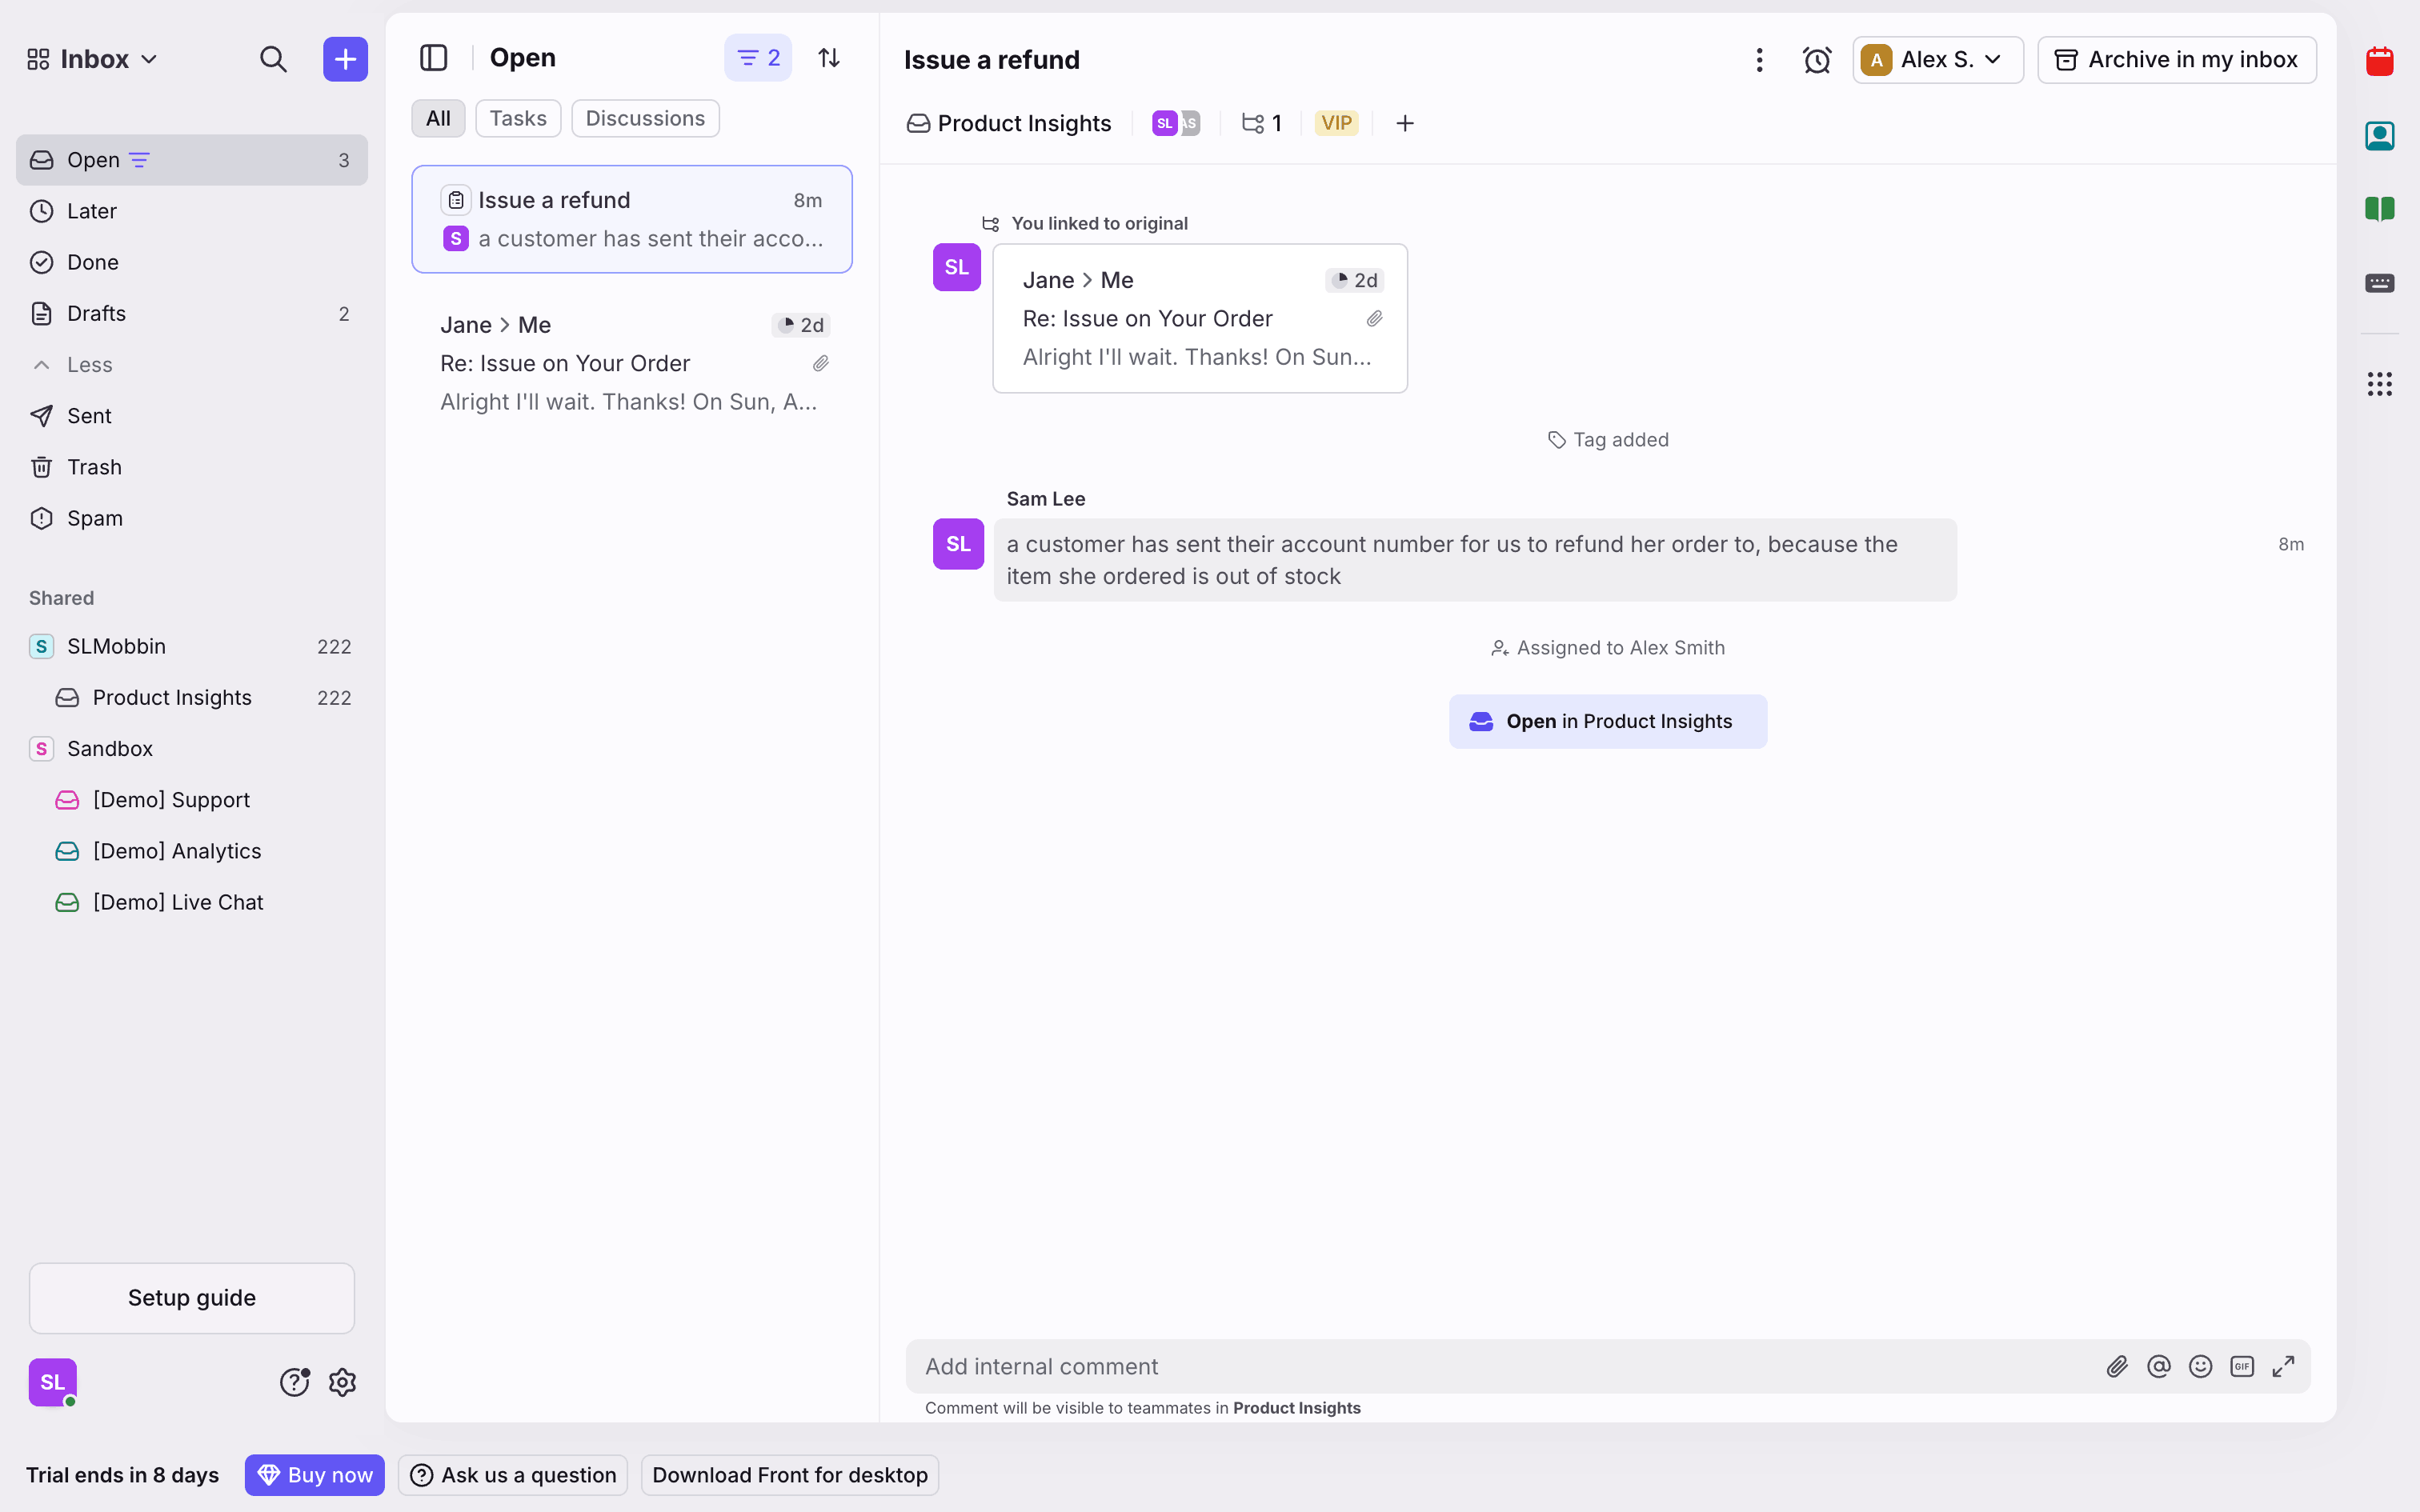Click the Add internal comment field
Image resolution: width=2420 pixels, height=1512 pixels.
click(1500, 1366)
